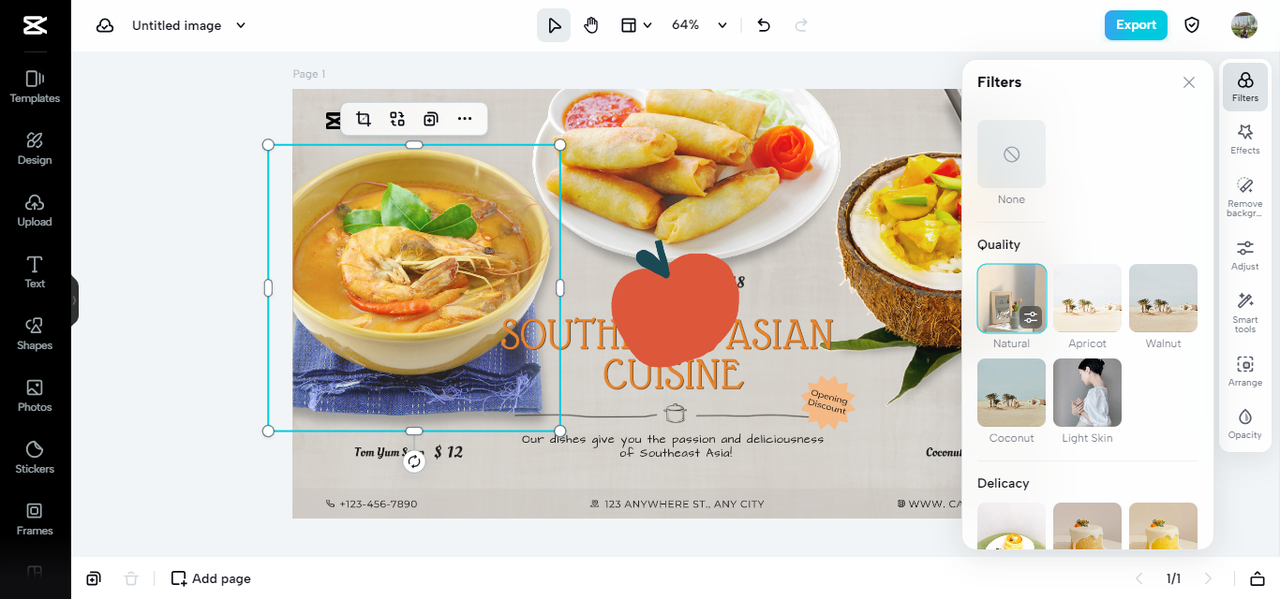The height and width of the screenshot is (599, 1280).
Task: Select the Hand pan tool
Action: [591, 25]
